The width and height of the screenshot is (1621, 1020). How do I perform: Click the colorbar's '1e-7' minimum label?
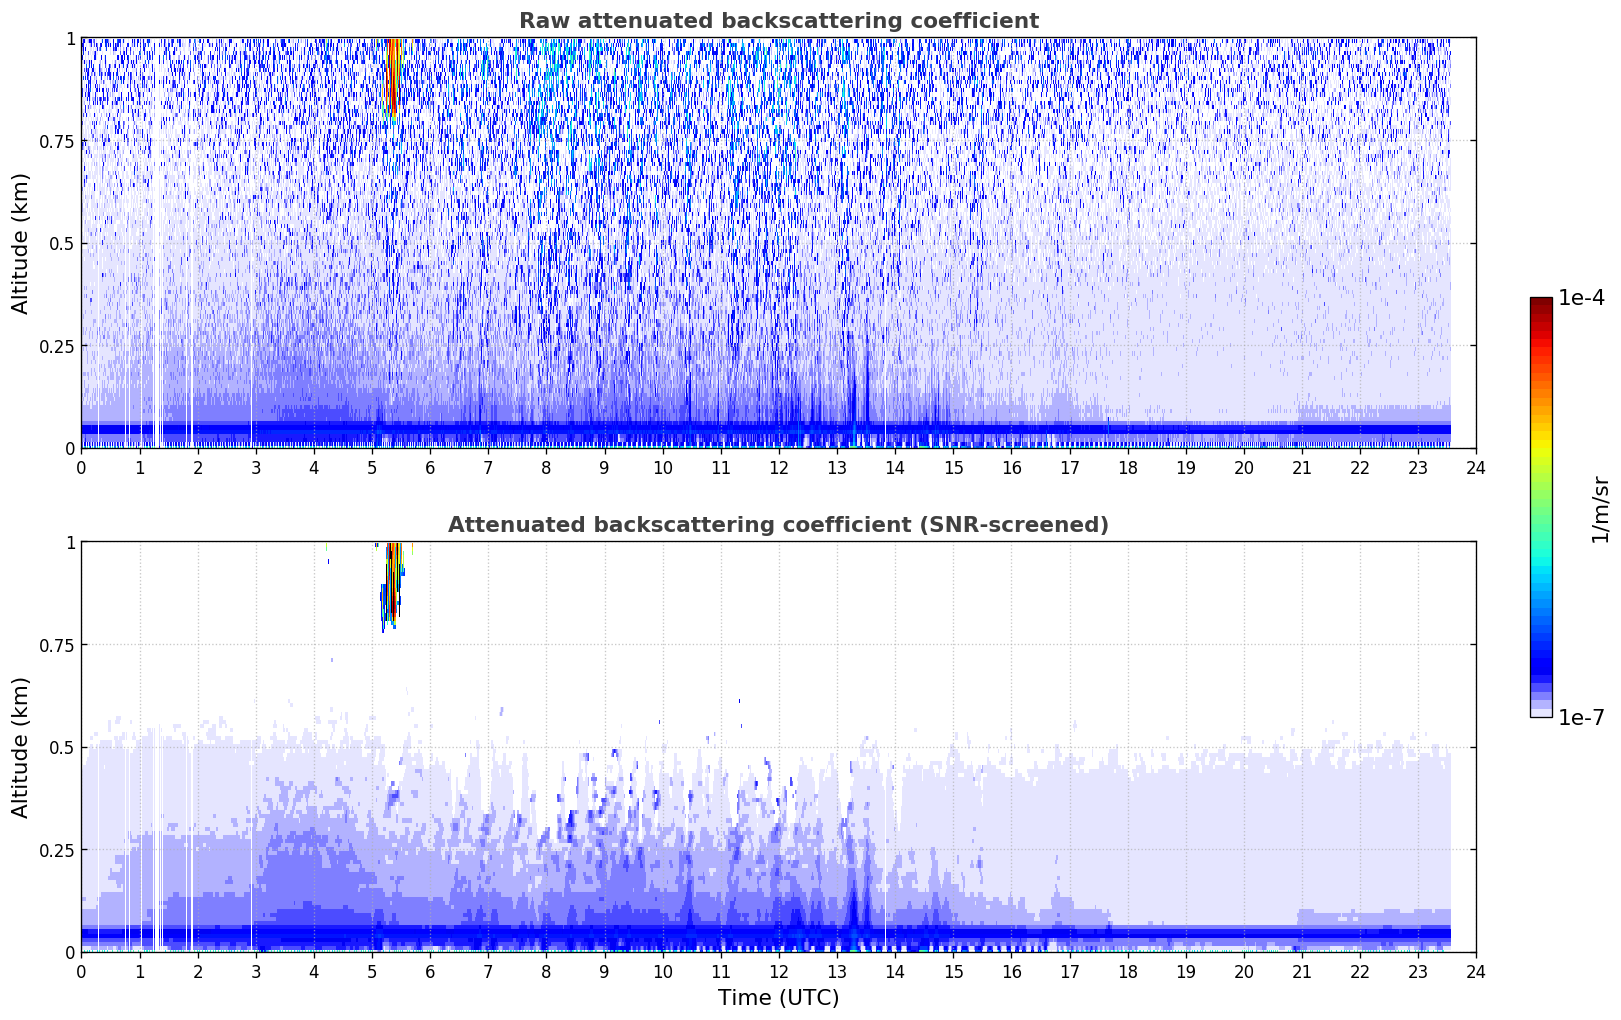(x=1581, y=717)
